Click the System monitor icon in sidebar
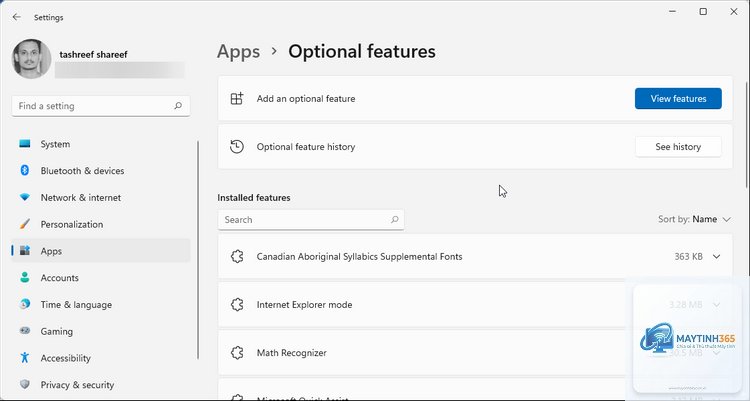This screenshot has width=750, height=401. tap(25, 144)
